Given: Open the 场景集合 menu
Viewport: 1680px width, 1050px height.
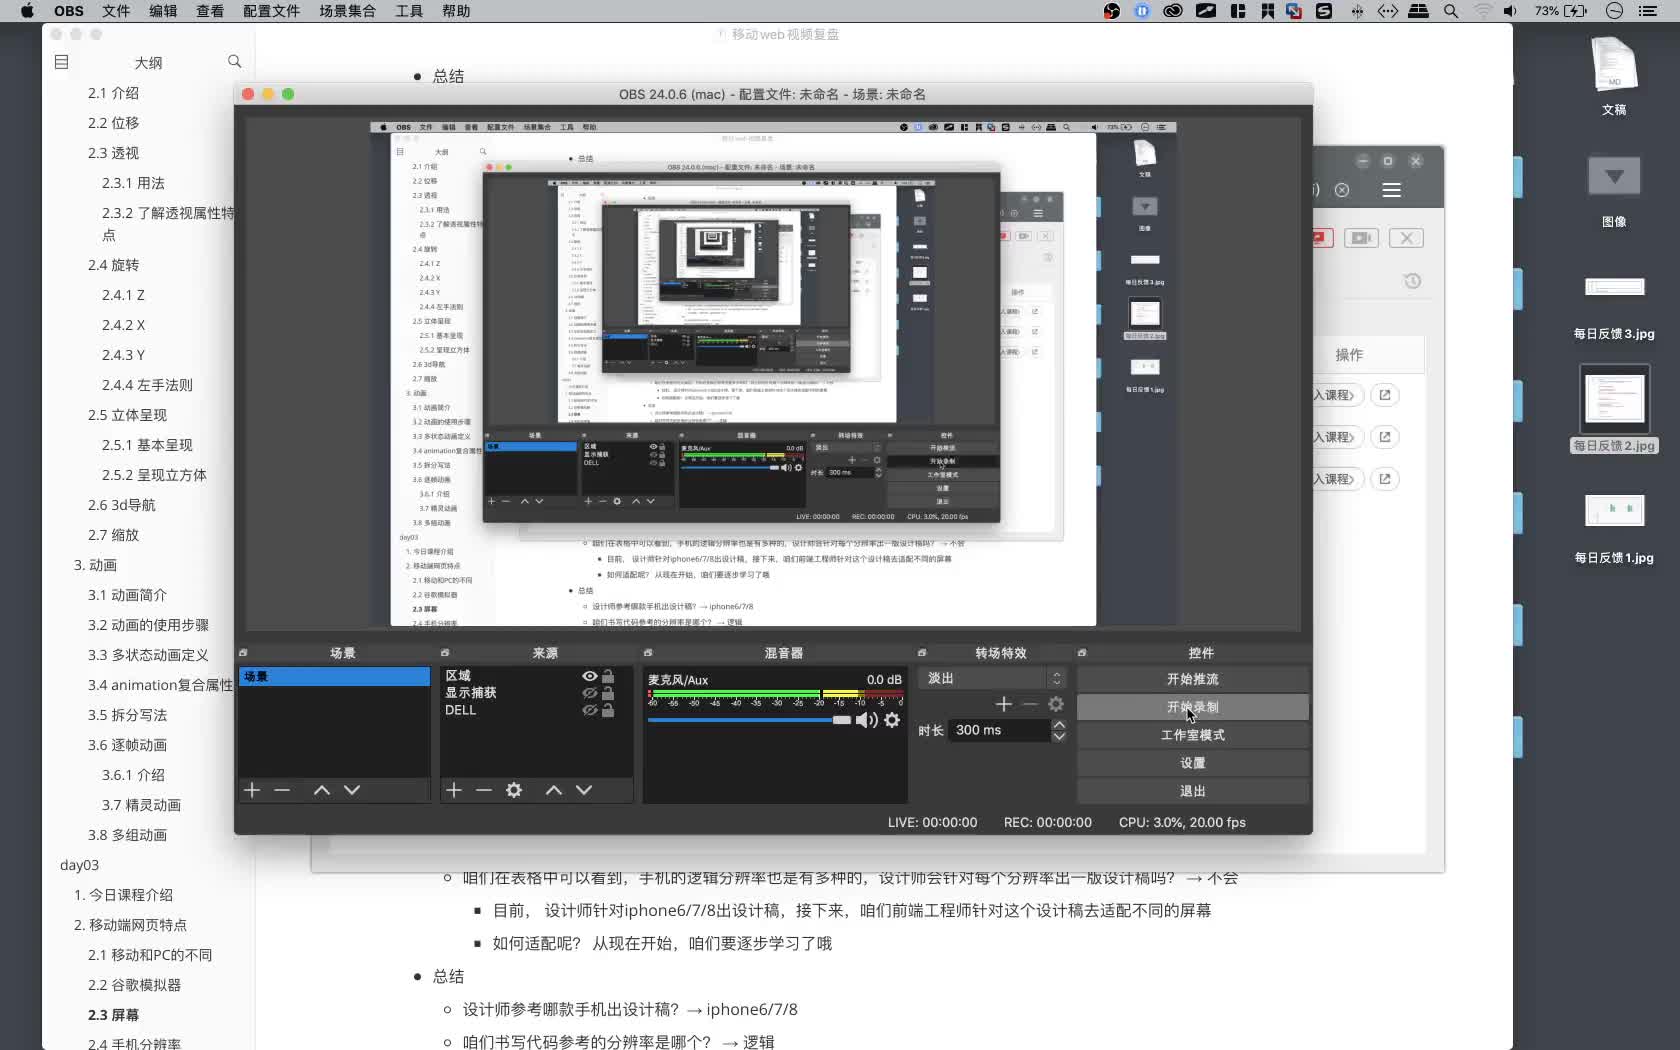Looking at the screenshot, I should [x=347, y=11].
